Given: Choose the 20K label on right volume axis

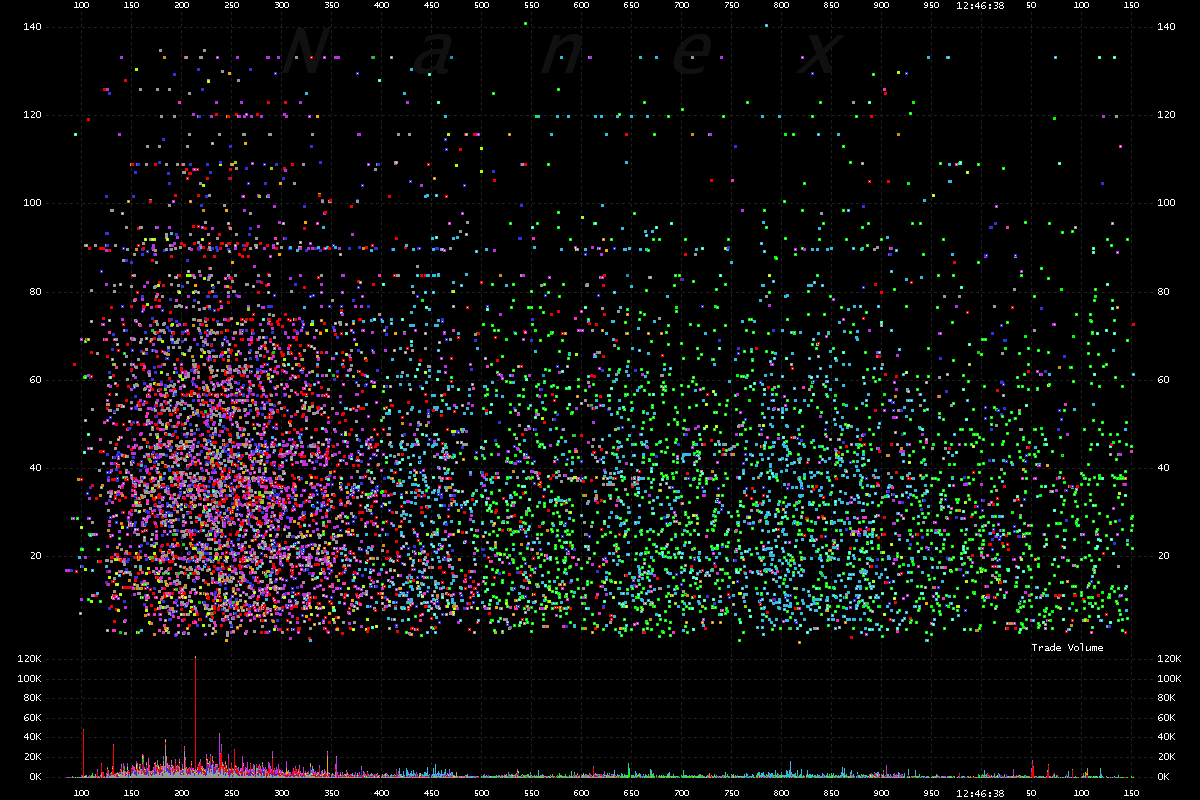Looking at the screenshot, I should [1166, 757].
